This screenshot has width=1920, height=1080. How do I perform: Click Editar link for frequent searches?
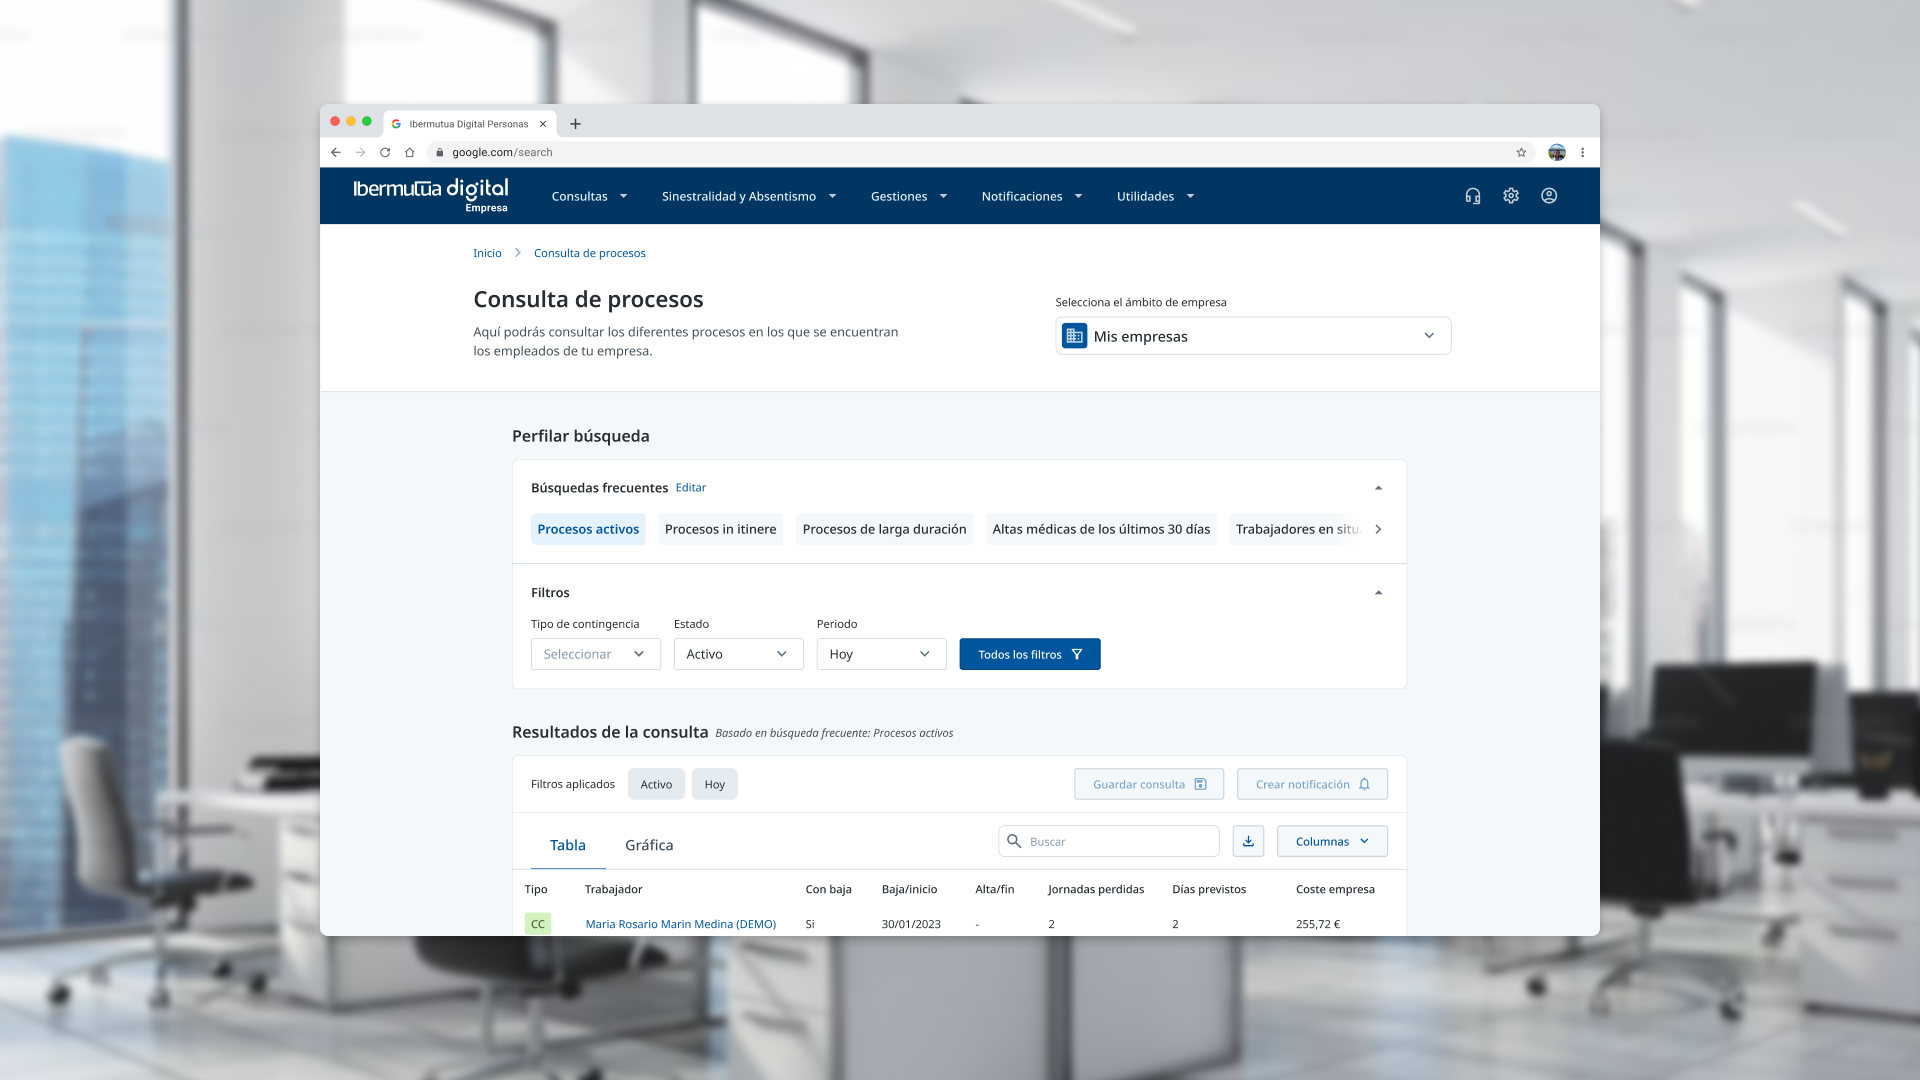pyautogui.click(x=691, y=488)
